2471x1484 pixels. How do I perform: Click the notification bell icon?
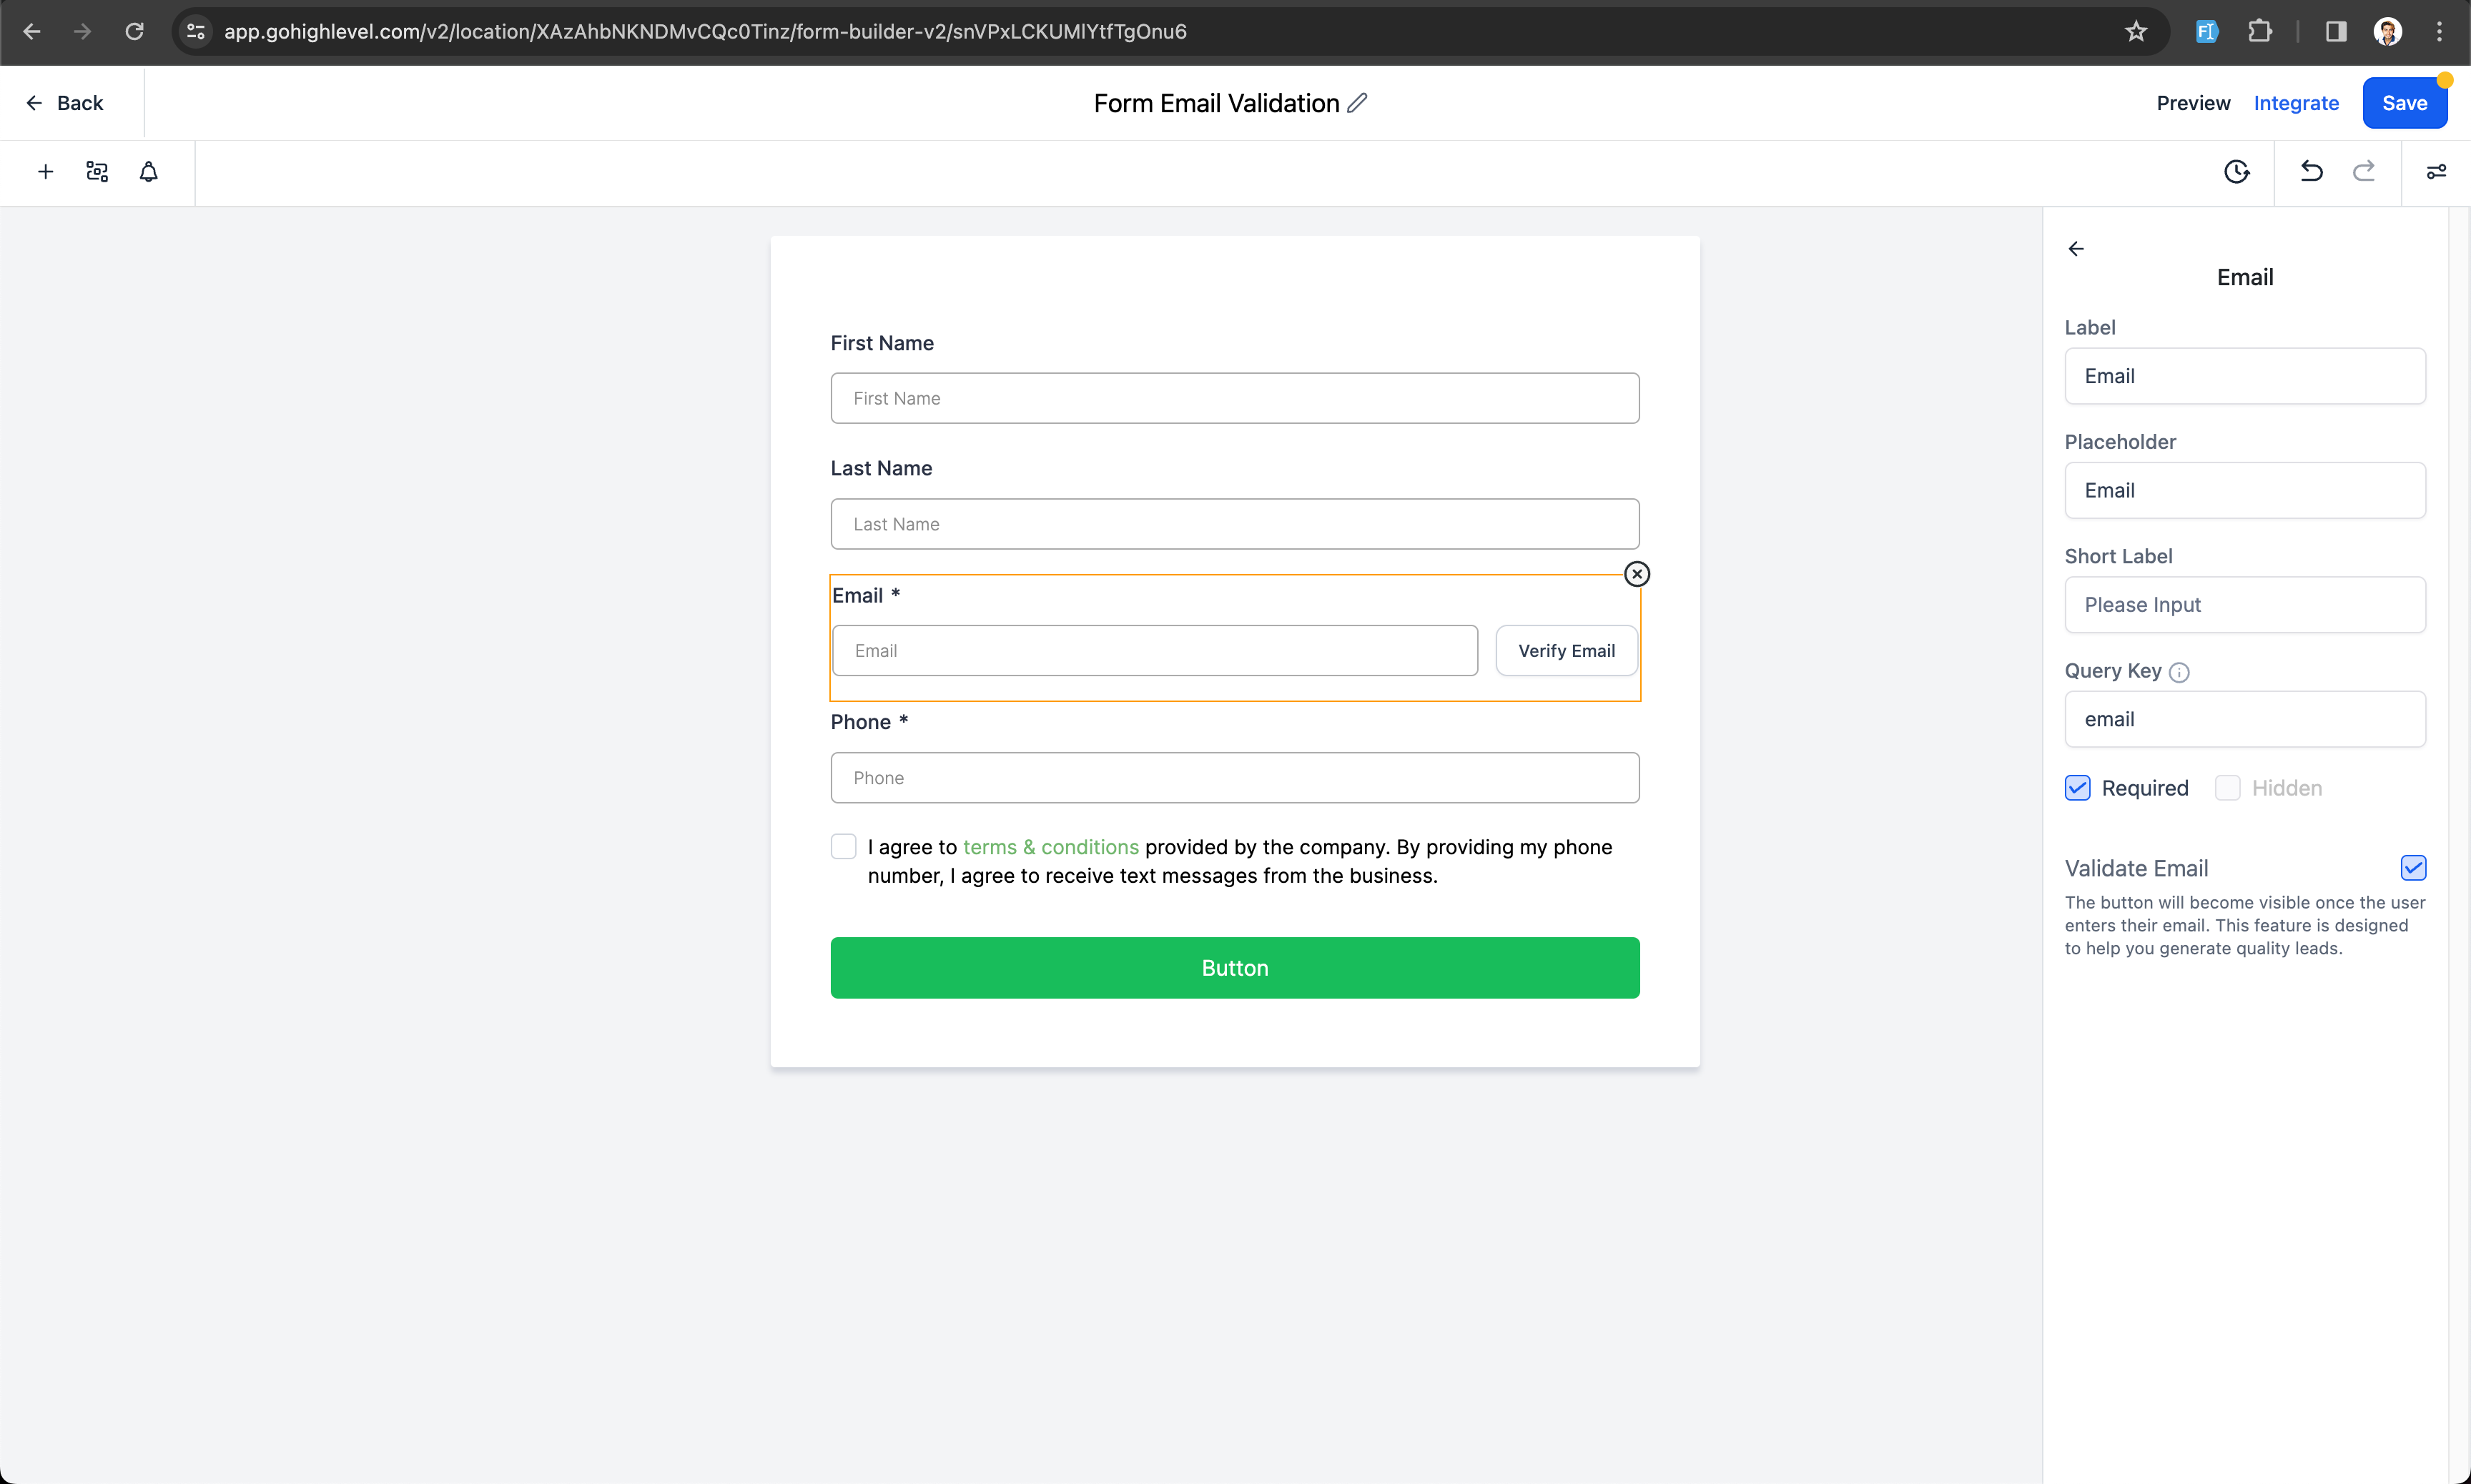[x=148, y=172]
